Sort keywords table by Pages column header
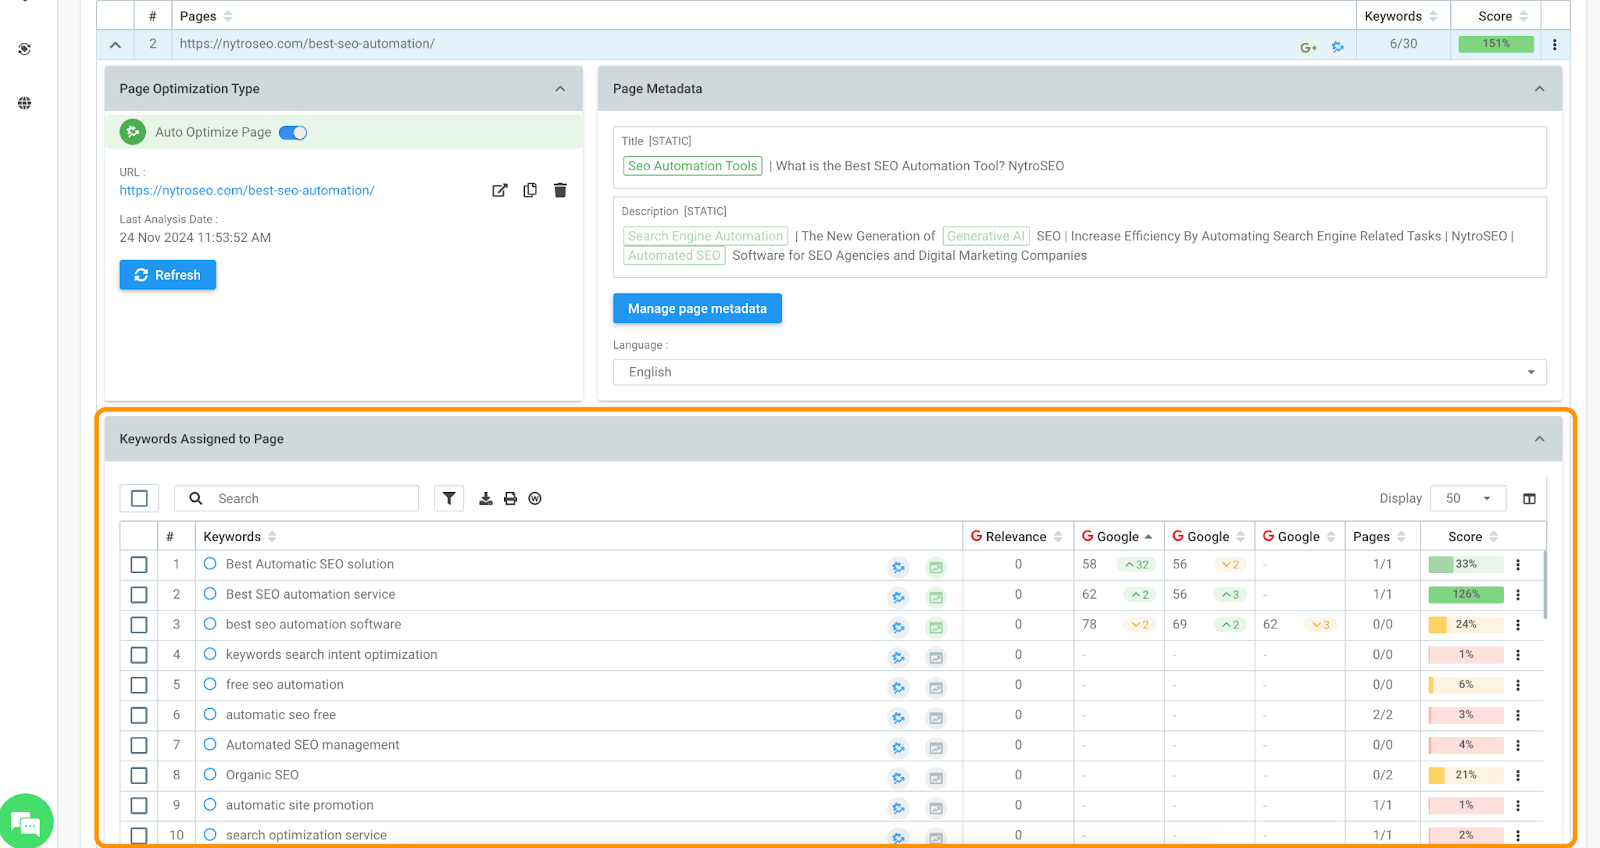The image size is (1600, 848). pyautogui.click(x=1379, y=537)
